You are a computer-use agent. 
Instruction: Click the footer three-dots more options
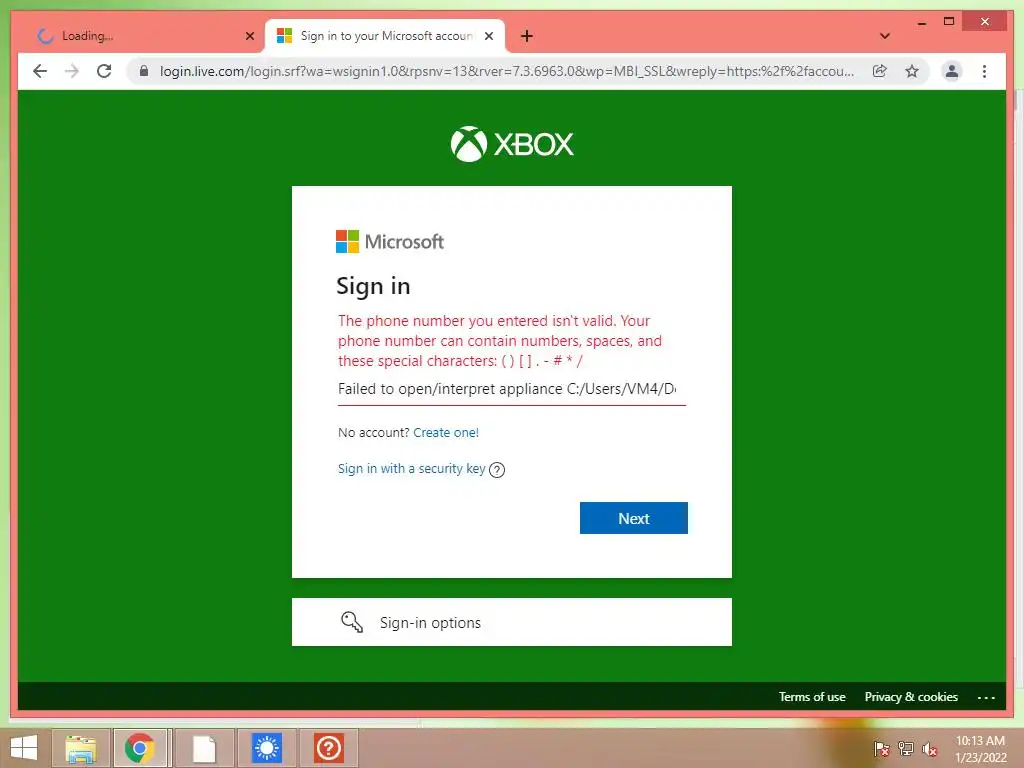(x=985, y=697)
